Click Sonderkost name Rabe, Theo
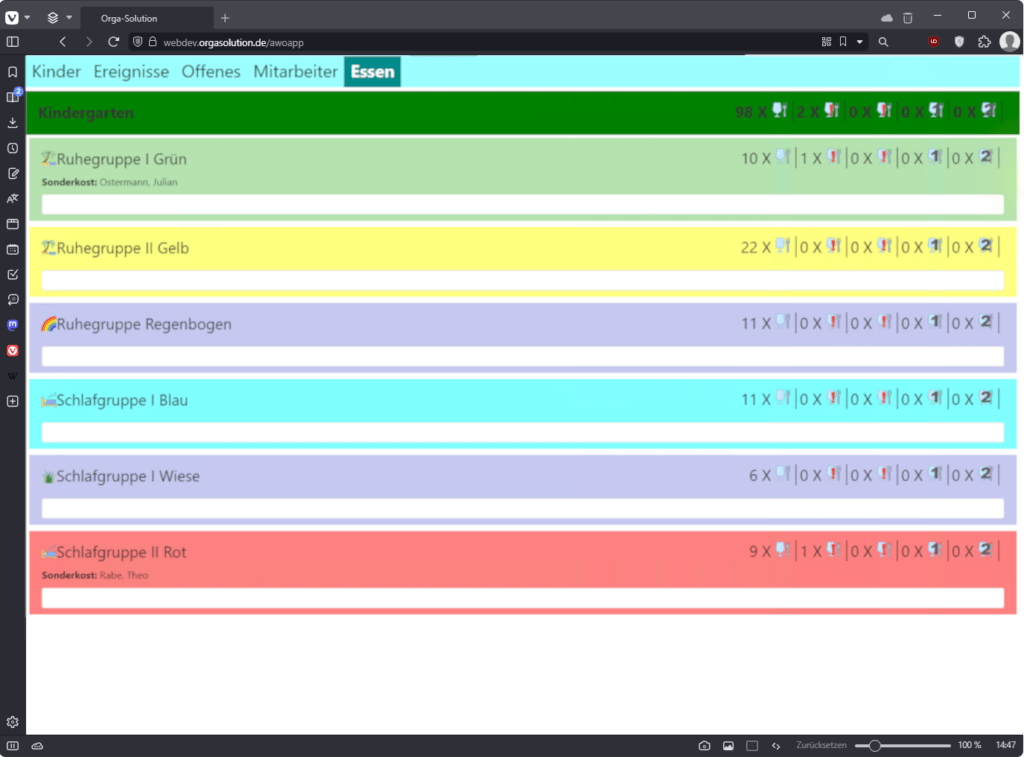The width and height of the screenshot is (1024, 757). tap(124, 575)
